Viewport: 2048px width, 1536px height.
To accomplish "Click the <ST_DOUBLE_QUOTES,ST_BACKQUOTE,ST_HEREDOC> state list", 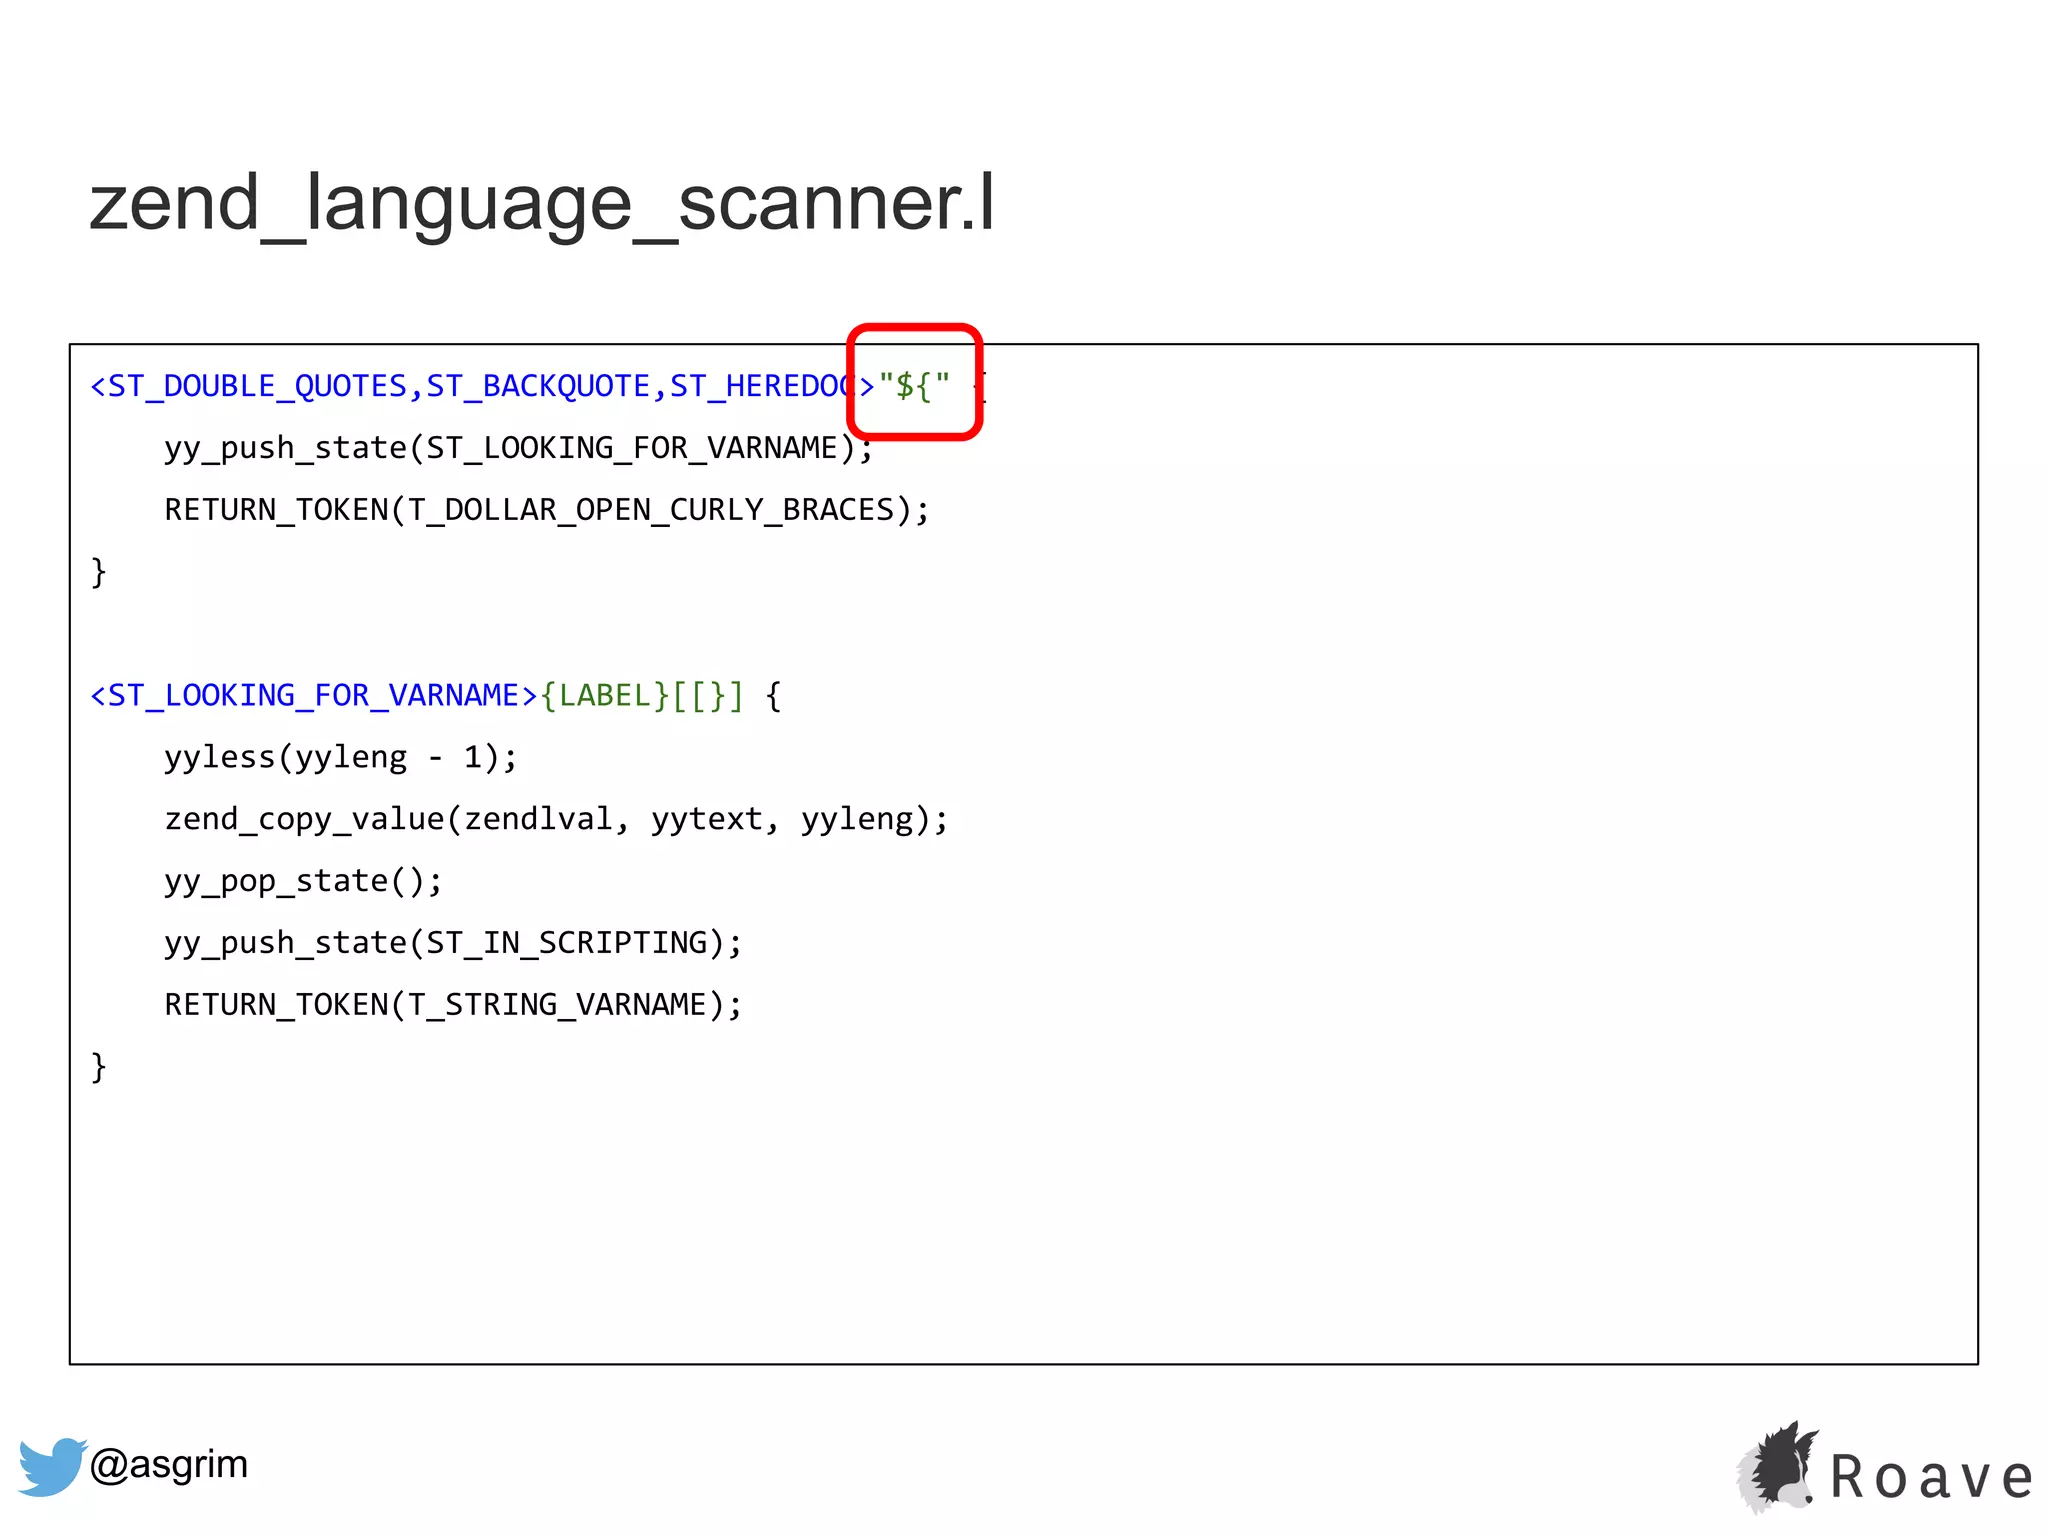I will click(483, 386).
